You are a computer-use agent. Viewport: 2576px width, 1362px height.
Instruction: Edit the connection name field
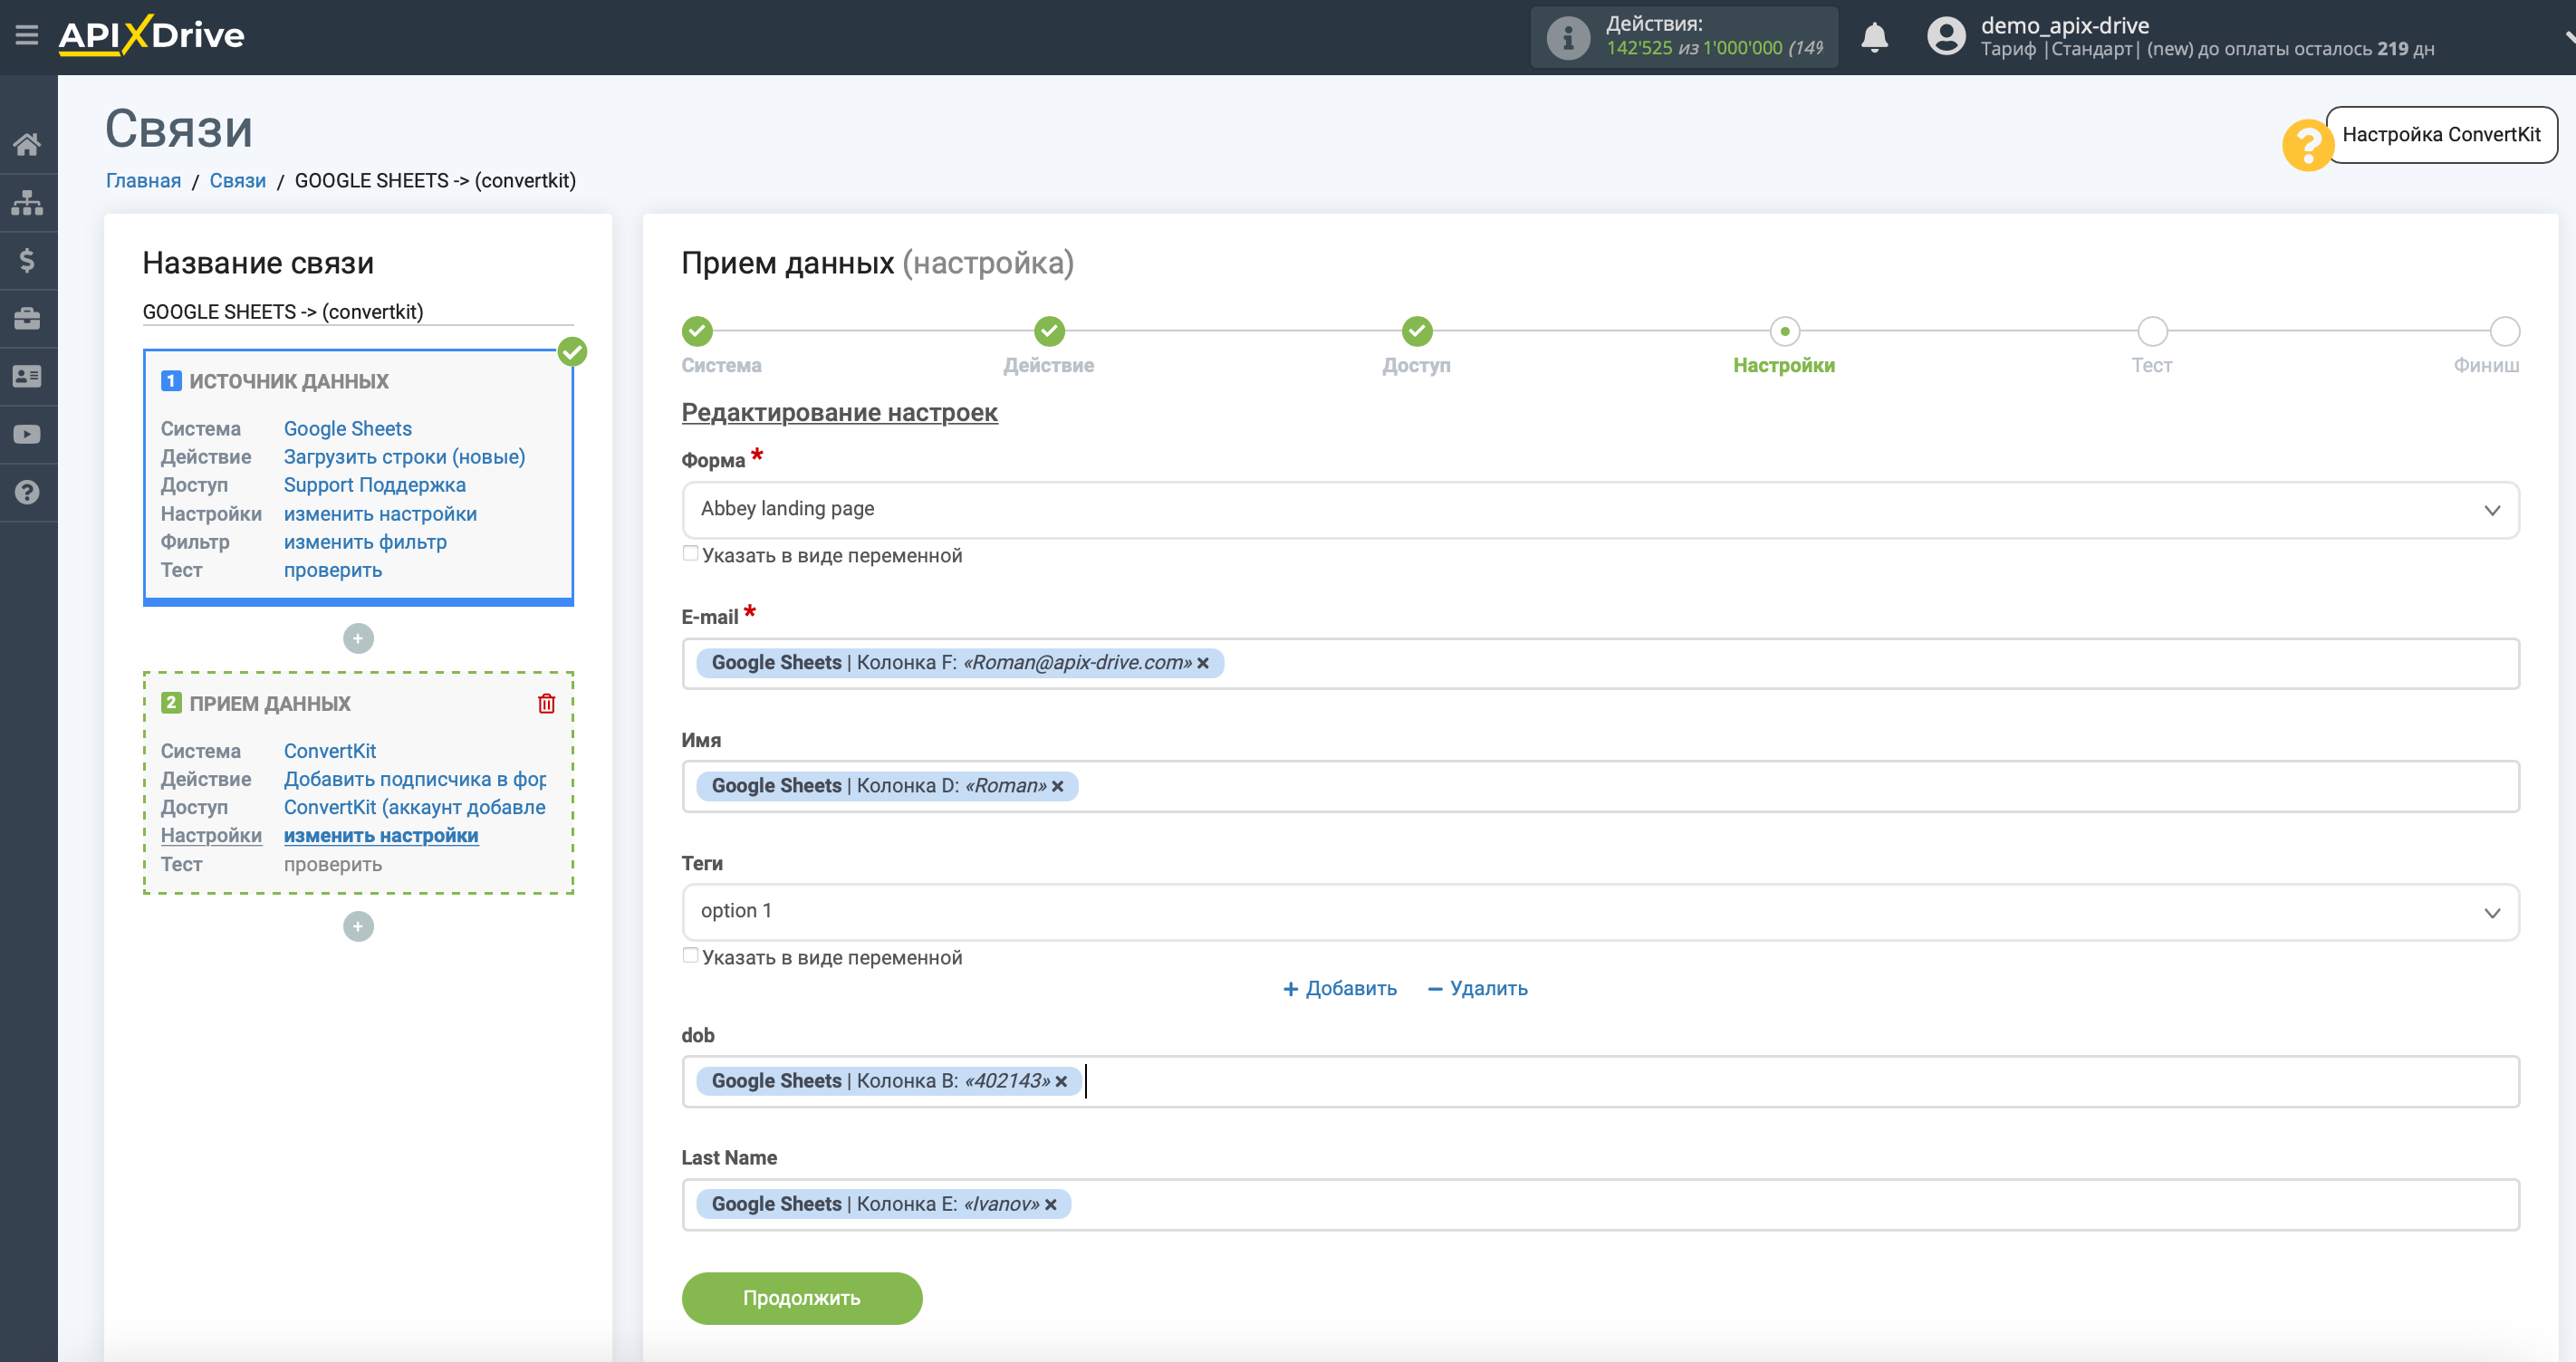[358, 312]
